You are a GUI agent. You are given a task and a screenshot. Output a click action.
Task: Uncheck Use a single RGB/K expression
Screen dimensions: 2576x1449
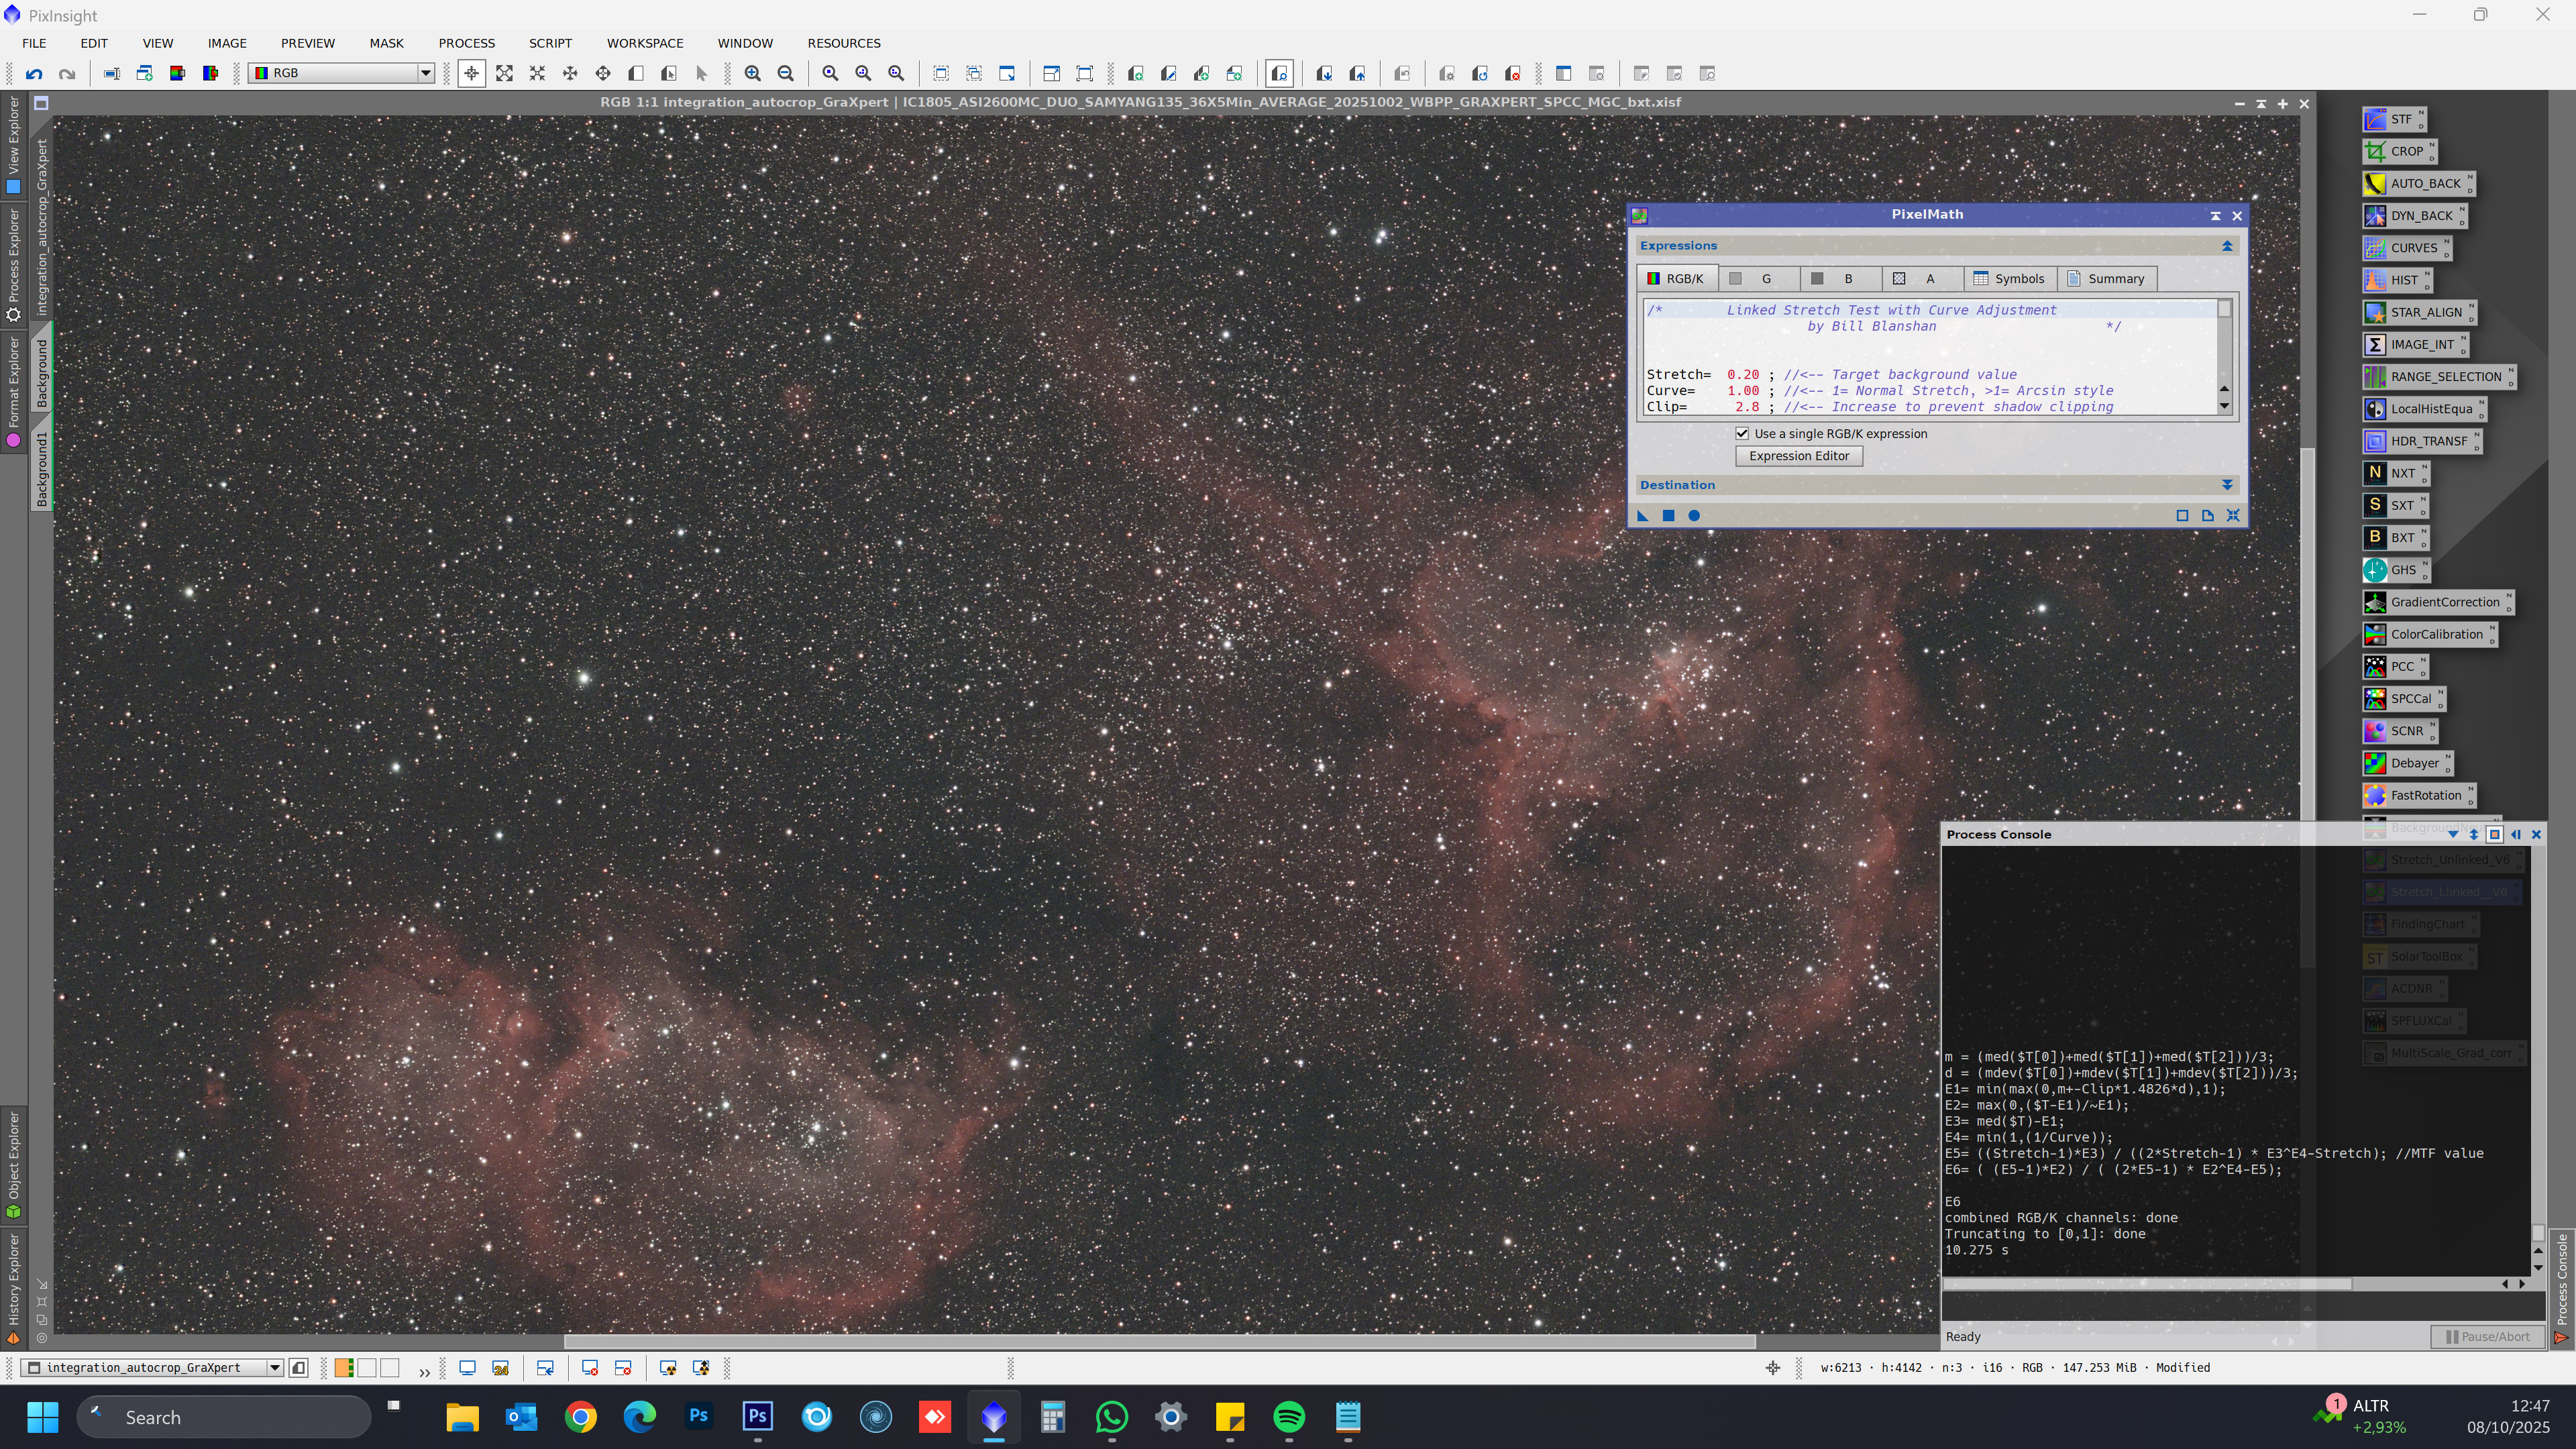pyautogui.click(x=1742, y=434)
